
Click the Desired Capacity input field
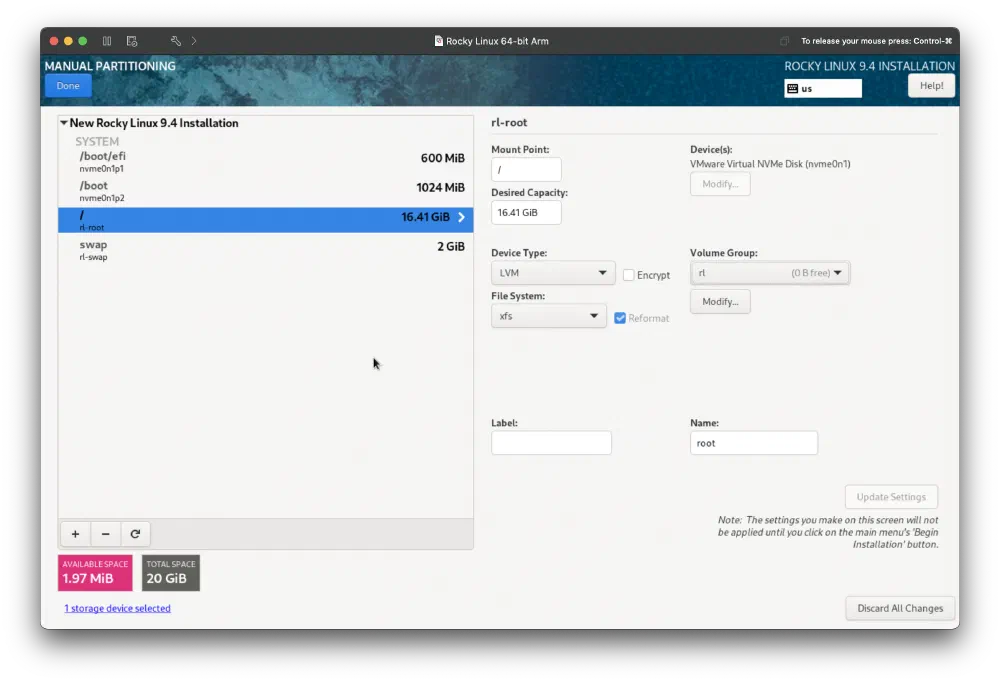(526, 212)
